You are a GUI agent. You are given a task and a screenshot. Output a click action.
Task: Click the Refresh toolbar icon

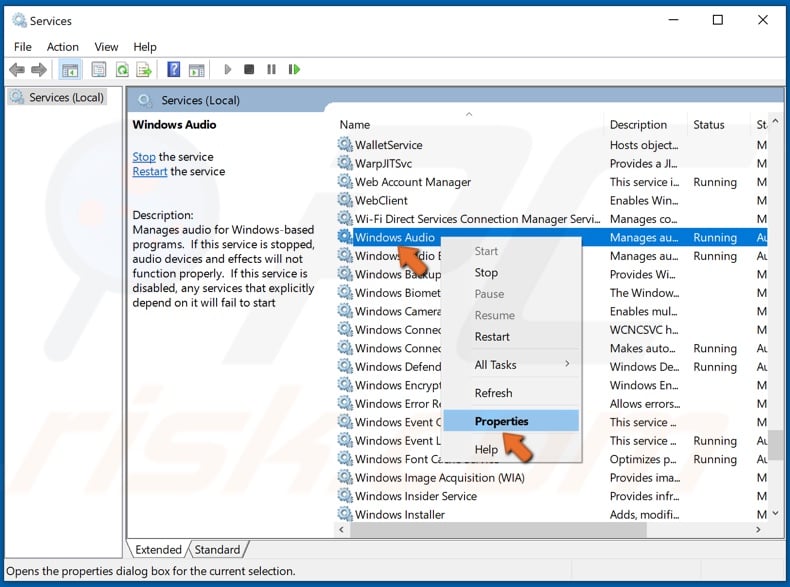click(x=122, y=70)
